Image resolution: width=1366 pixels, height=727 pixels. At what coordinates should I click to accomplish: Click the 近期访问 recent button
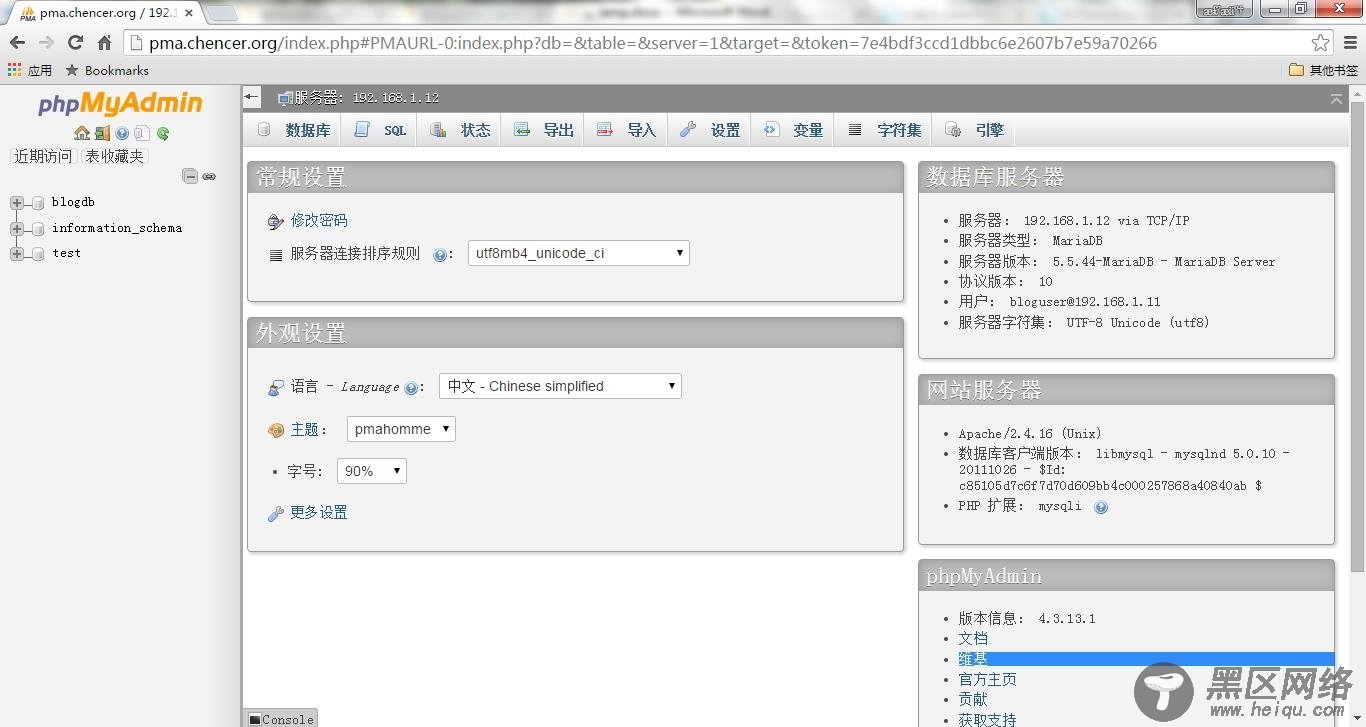pyautogui.click(x=43, y=156)
